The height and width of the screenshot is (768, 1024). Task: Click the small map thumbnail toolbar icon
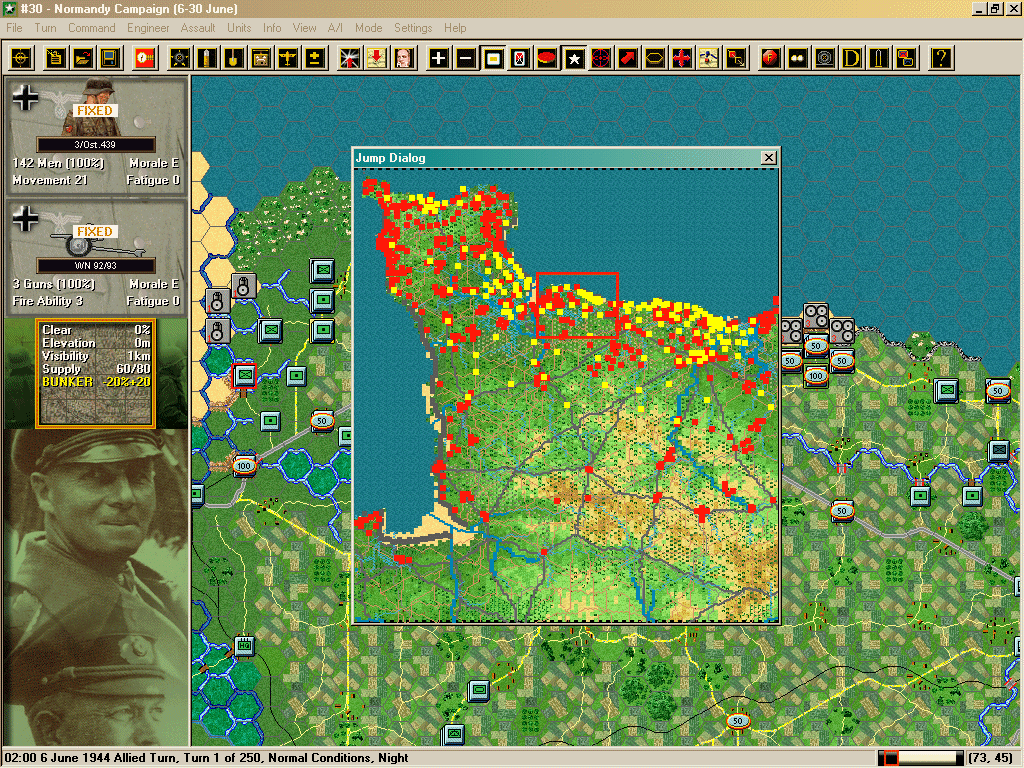[x=709, y=58]
